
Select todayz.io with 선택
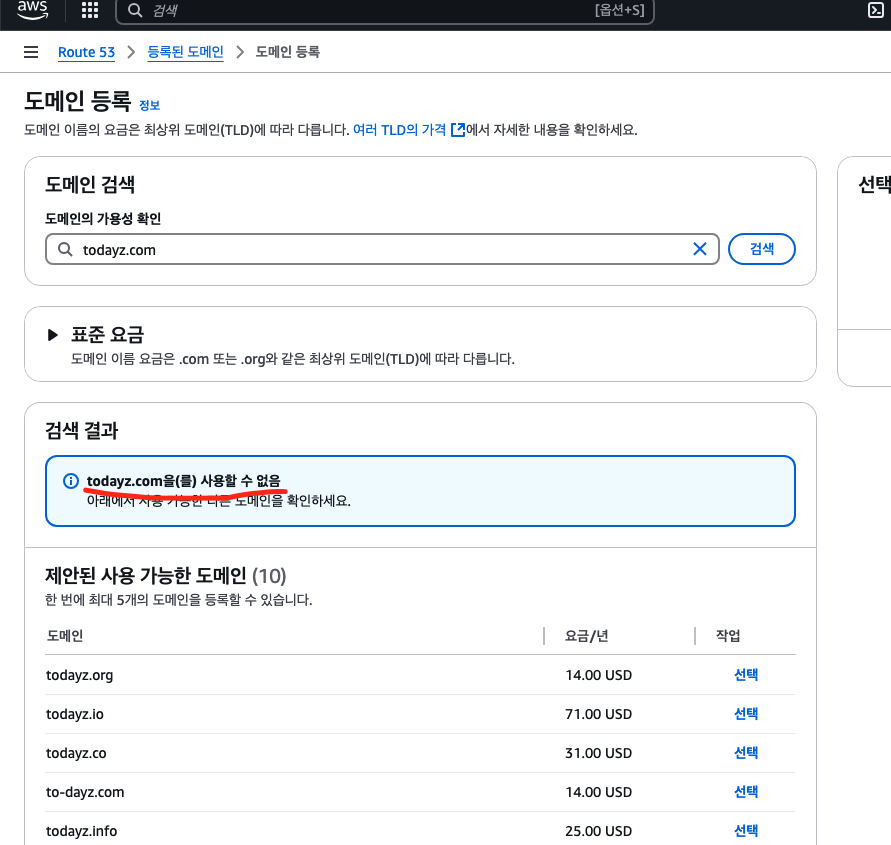pyautogui.click(x=746, y=714)
